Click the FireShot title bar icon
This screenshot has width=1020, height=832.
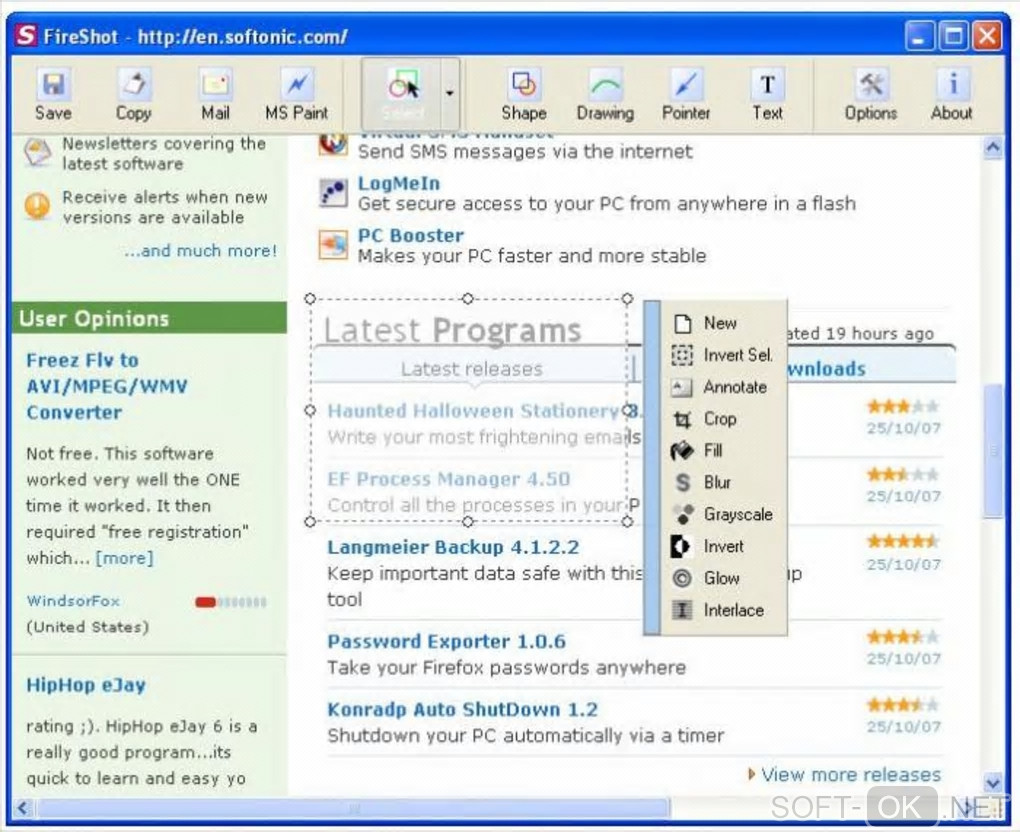(x=26, y=35)
